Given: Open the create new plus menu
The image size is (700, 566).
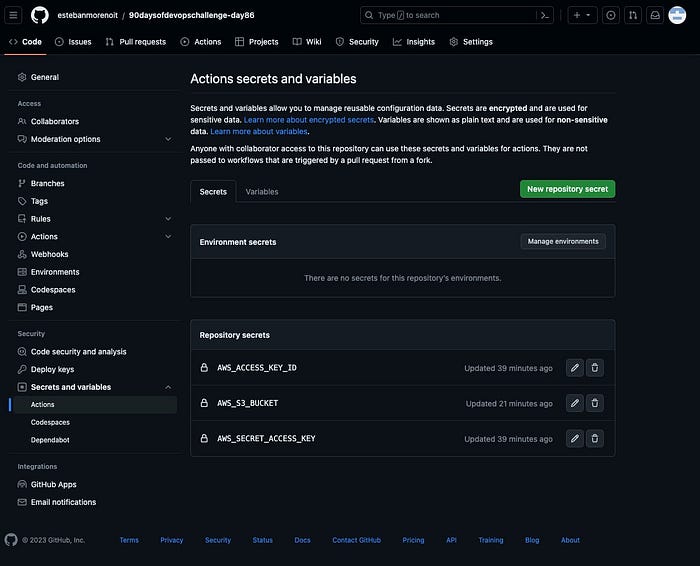Looking at the screenshot, I should pos(582,15).
